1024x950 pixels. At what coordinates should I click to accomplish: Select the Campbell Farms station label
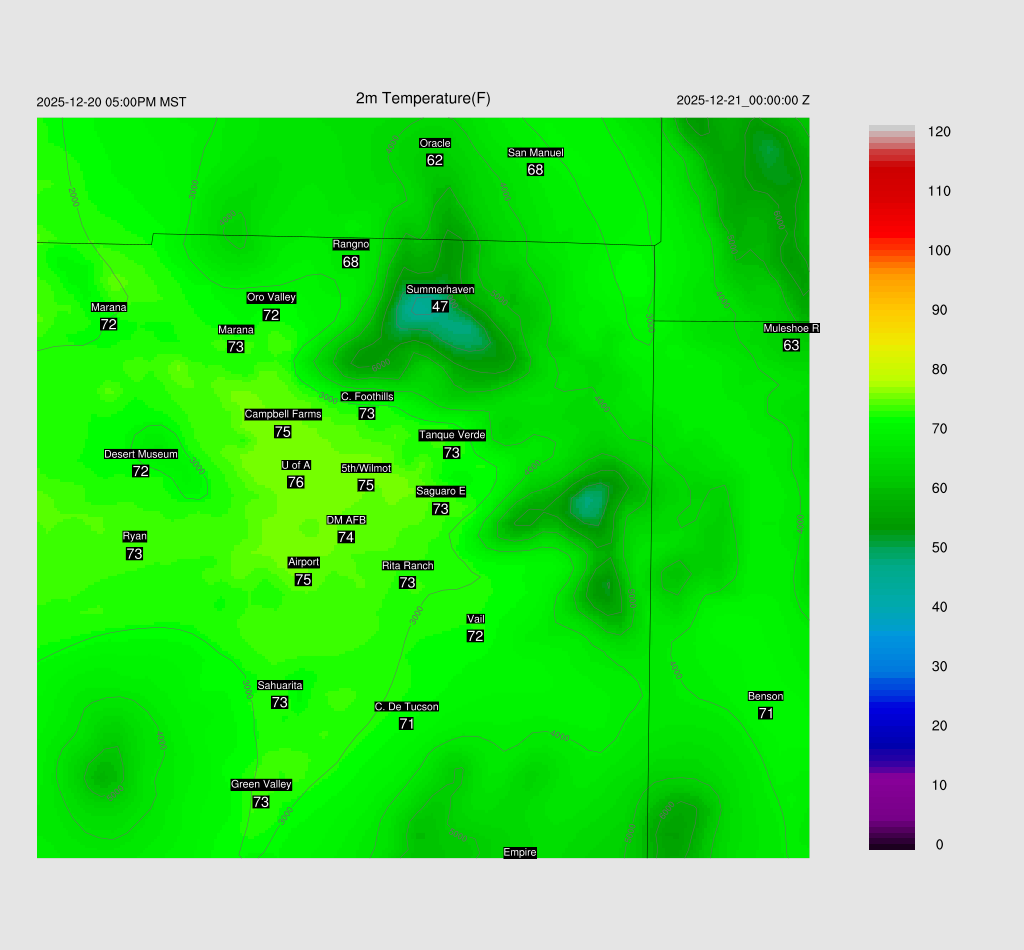click(283, 414)
